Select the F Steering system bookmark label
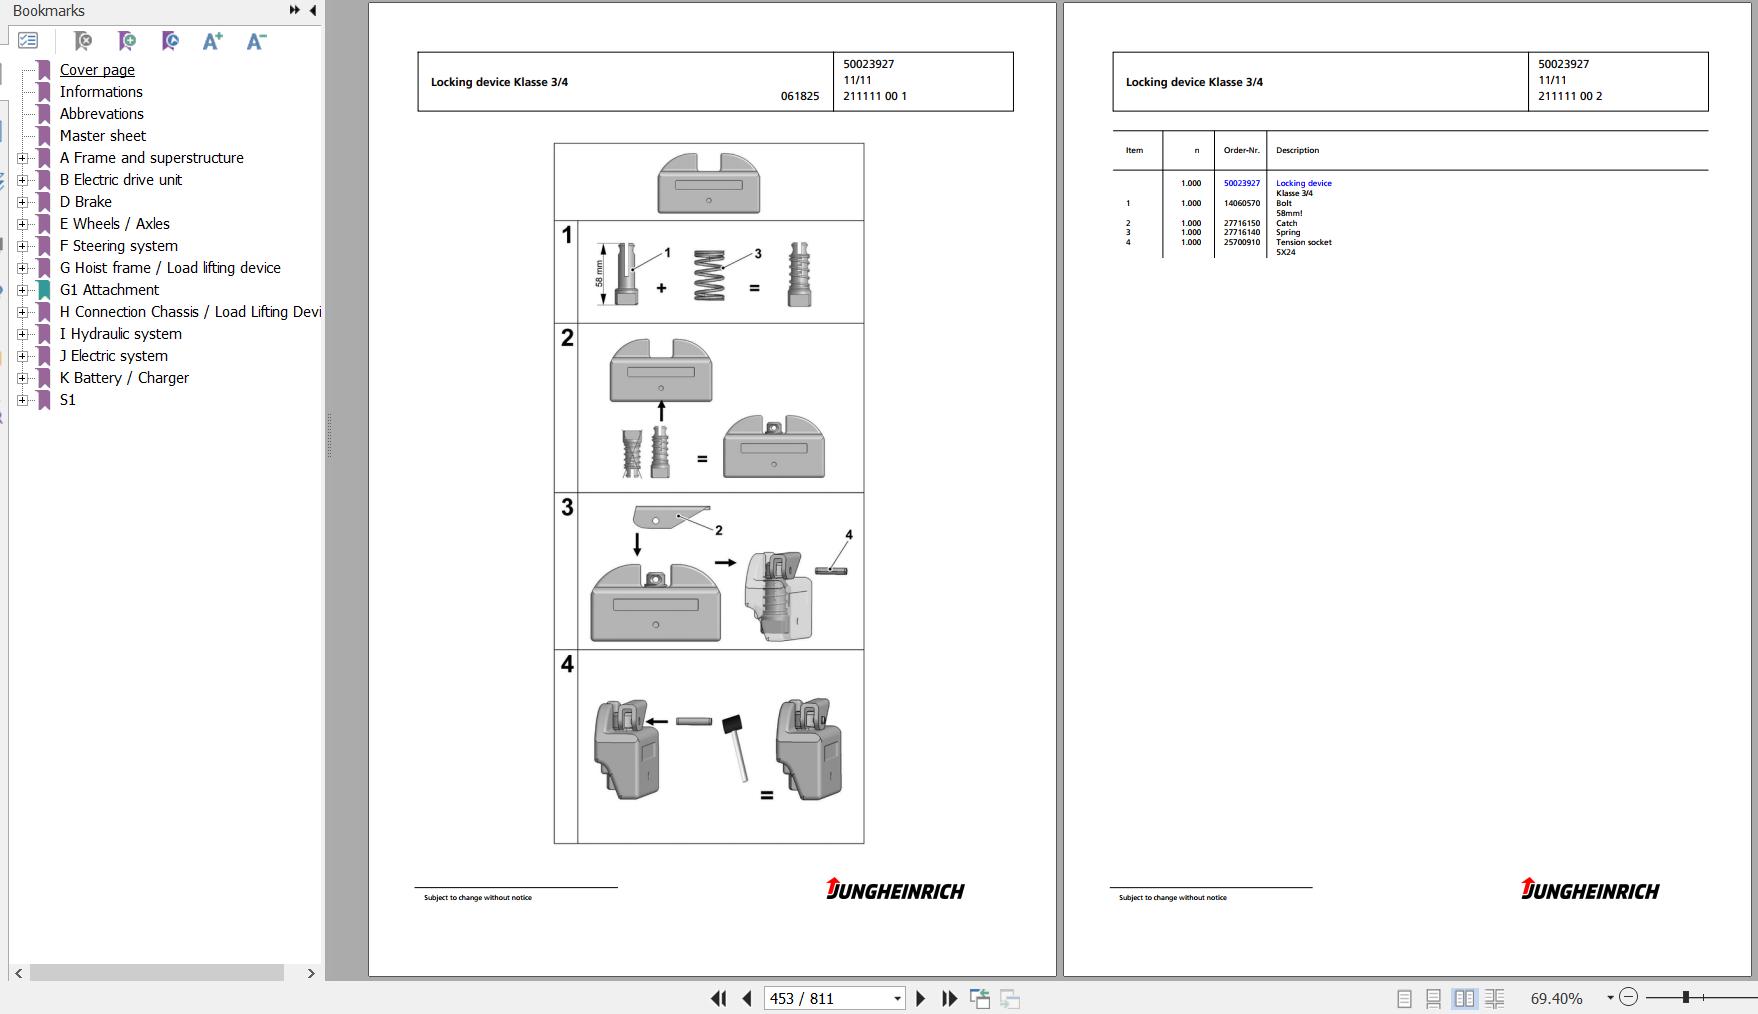 [x=118, y=246]
